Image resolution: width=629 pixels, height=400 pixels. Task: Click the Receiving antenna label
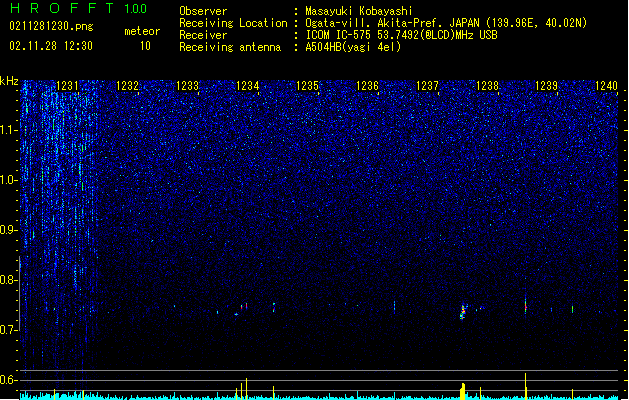point(230,47)
